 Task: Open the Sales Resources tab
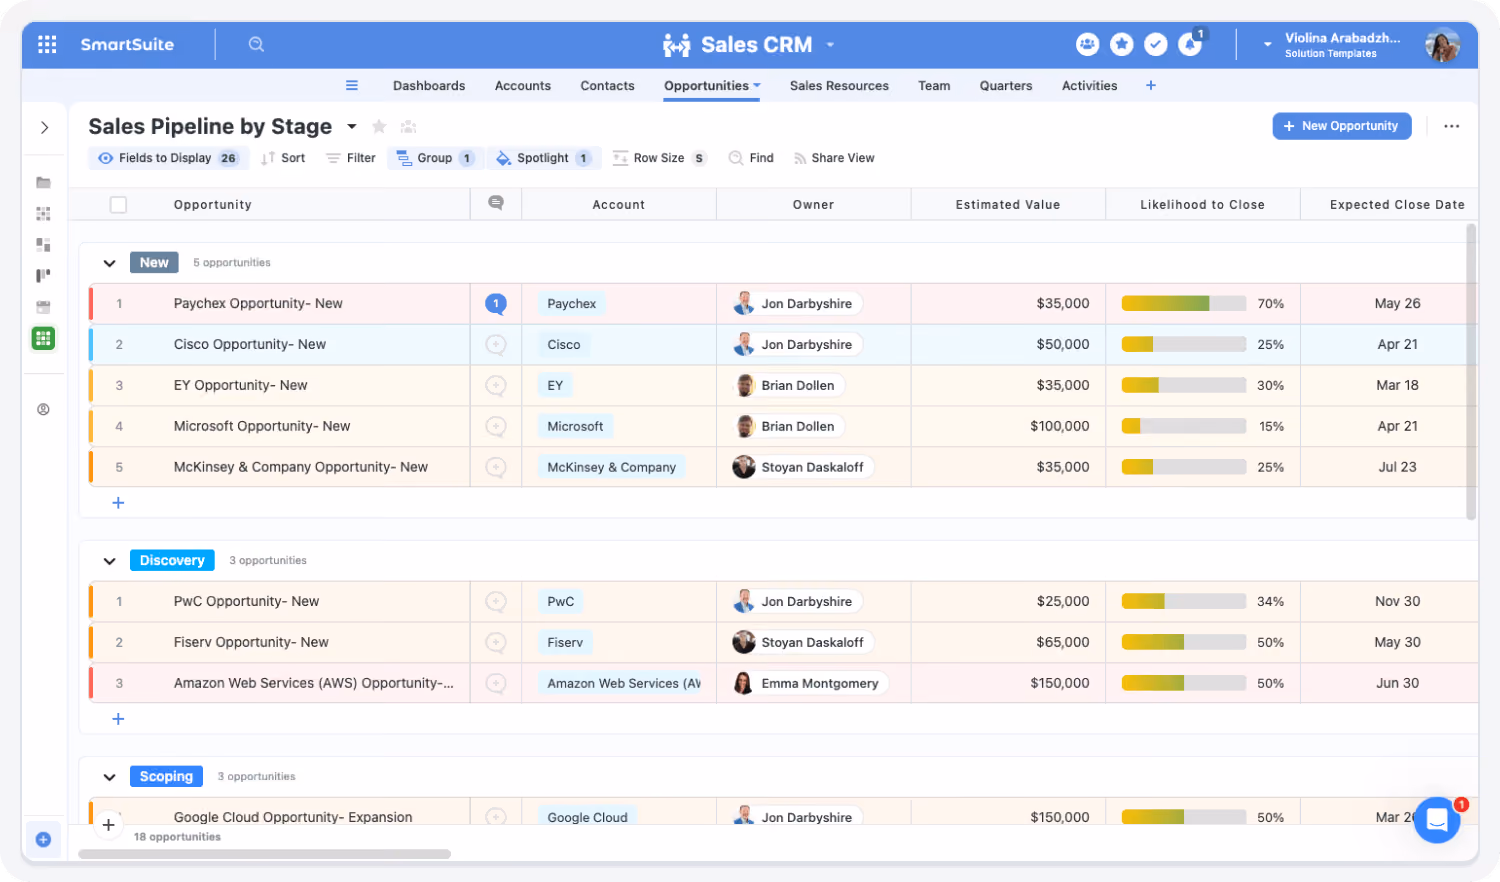click(839, 86)
